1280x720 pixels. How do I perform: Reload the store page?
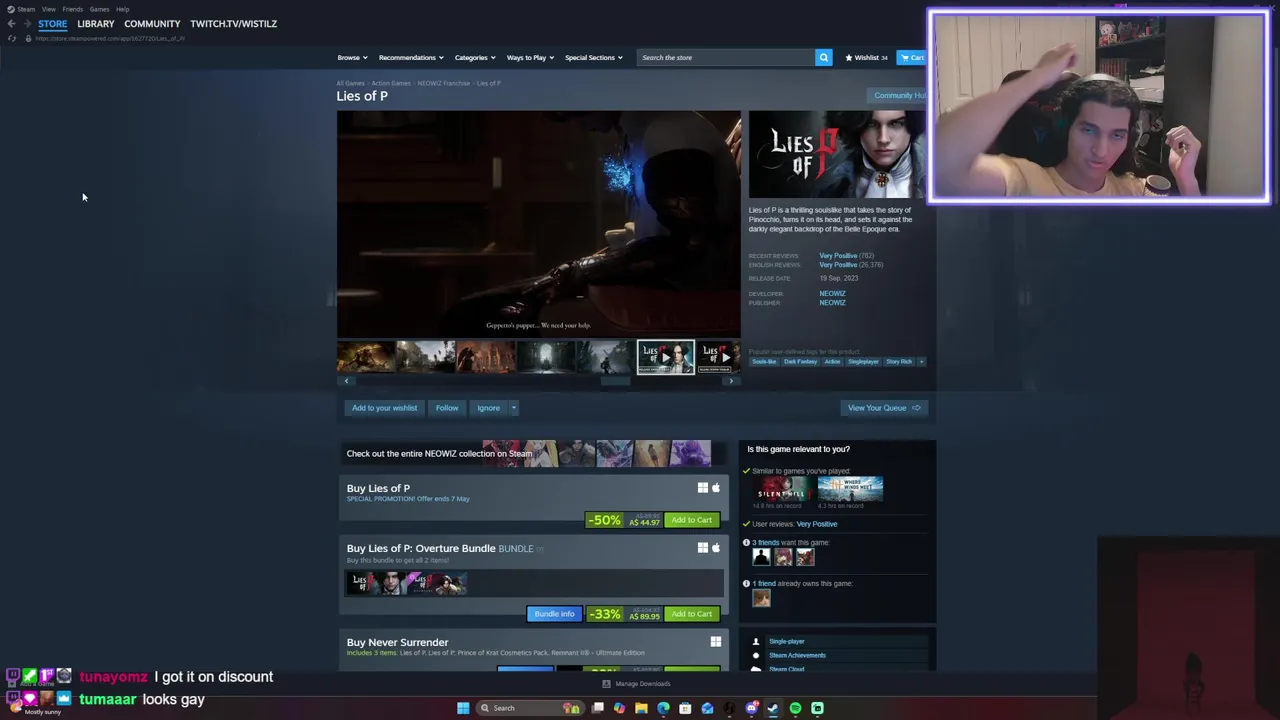point(12,38)
